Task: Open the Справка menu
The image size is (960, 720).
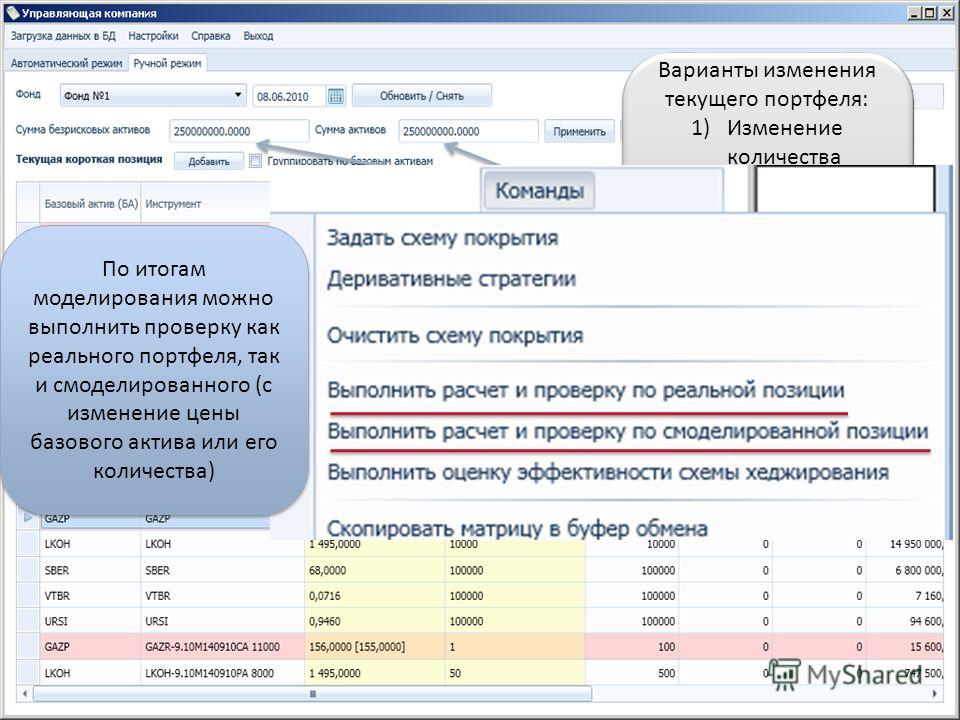Action: (211, 36)
